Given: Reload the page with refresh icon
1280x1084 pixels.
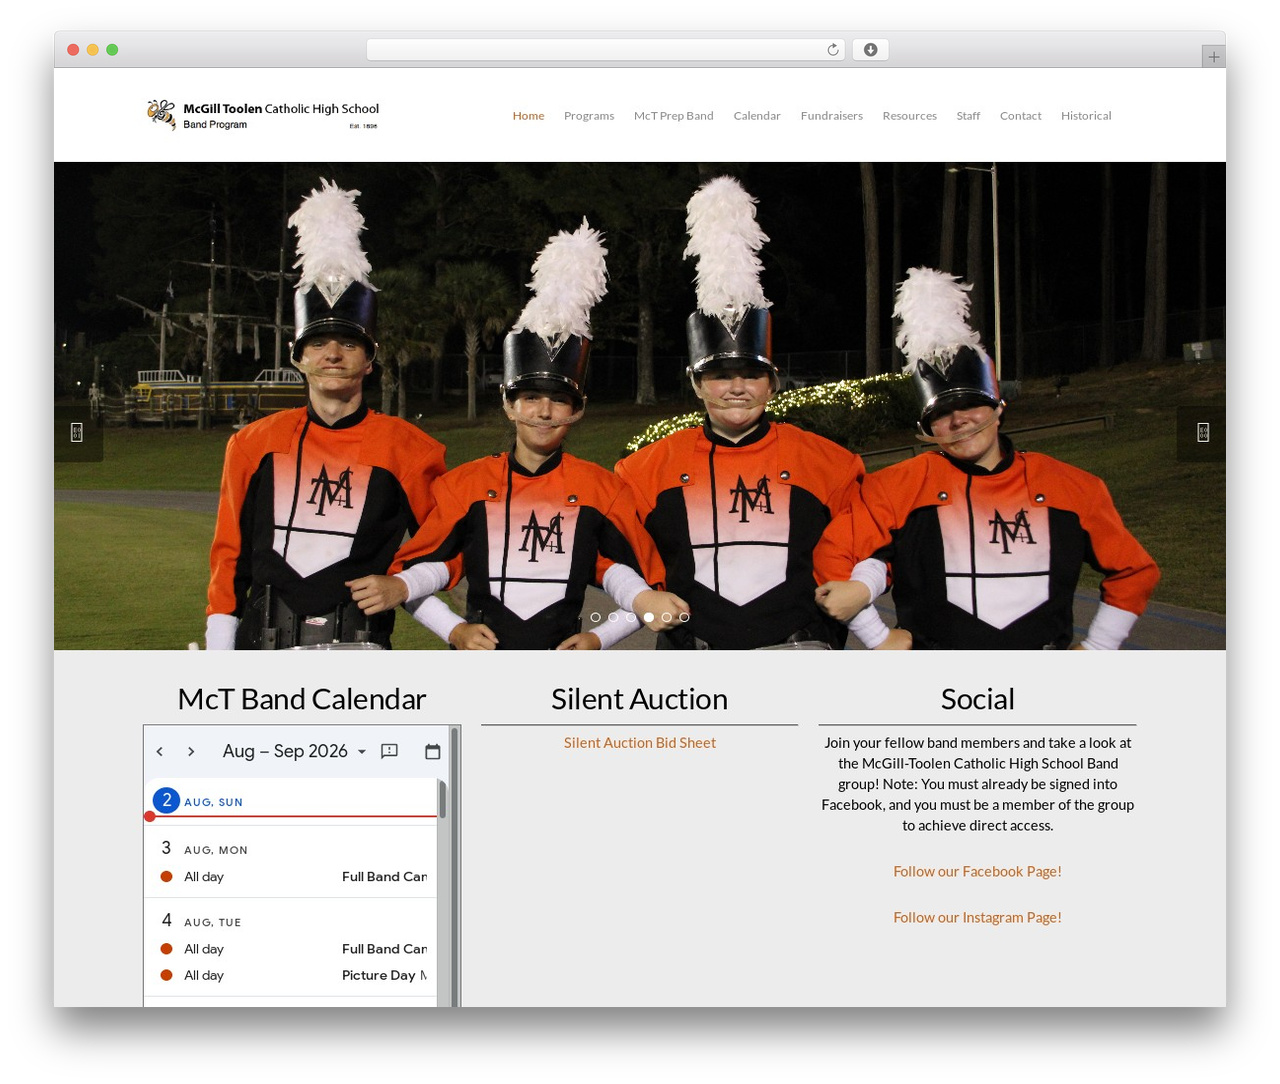Looking at the screenshot, I should click(832, 50).
